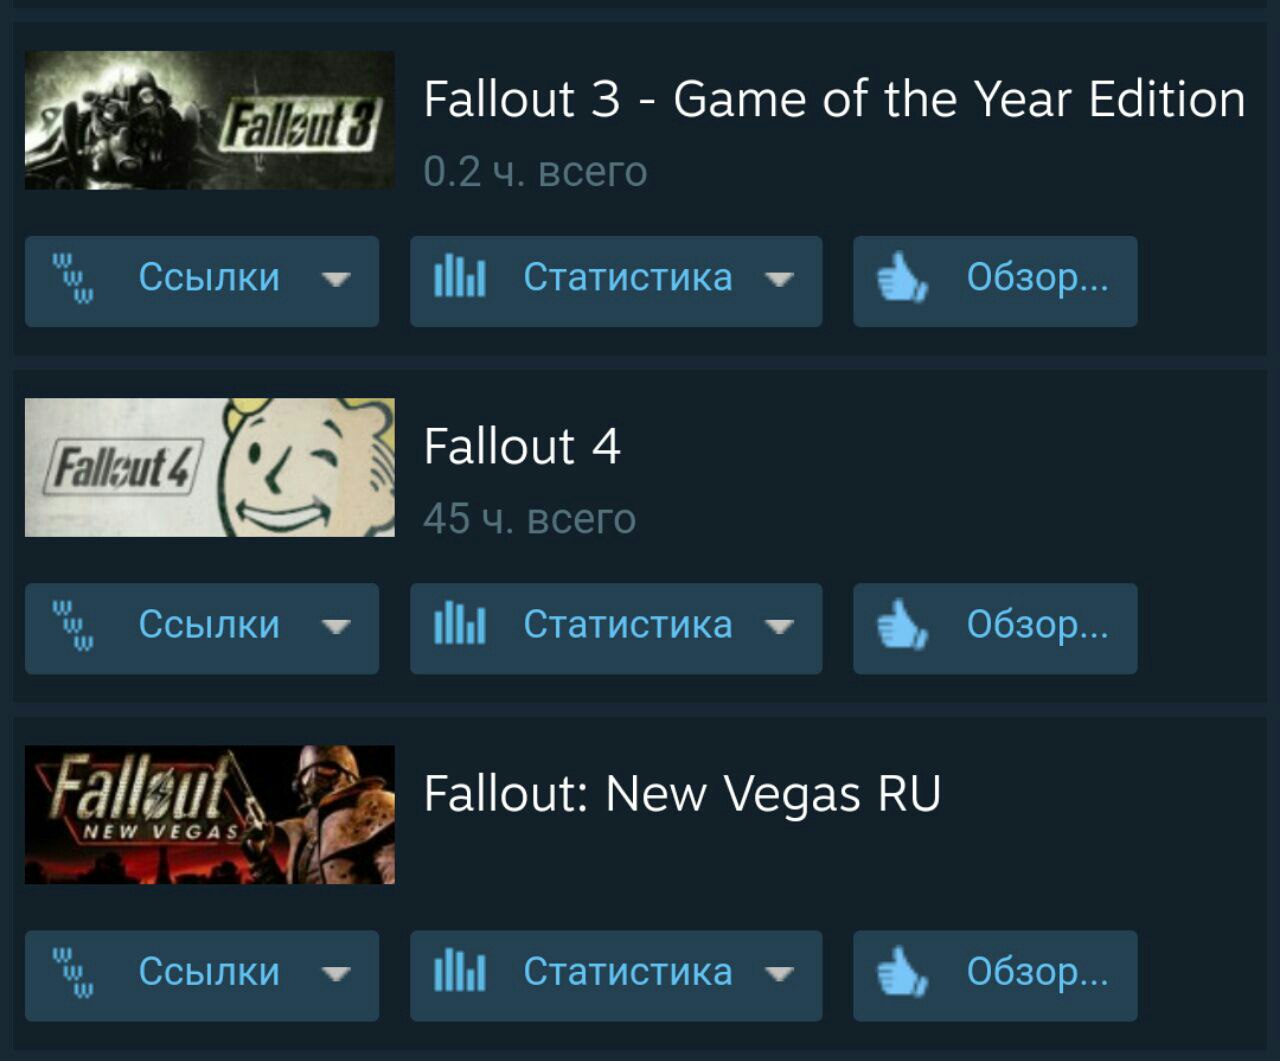Open the Fallout: New Vegas RU title link
This screenshot has width=1280, height=1061.
682,794
